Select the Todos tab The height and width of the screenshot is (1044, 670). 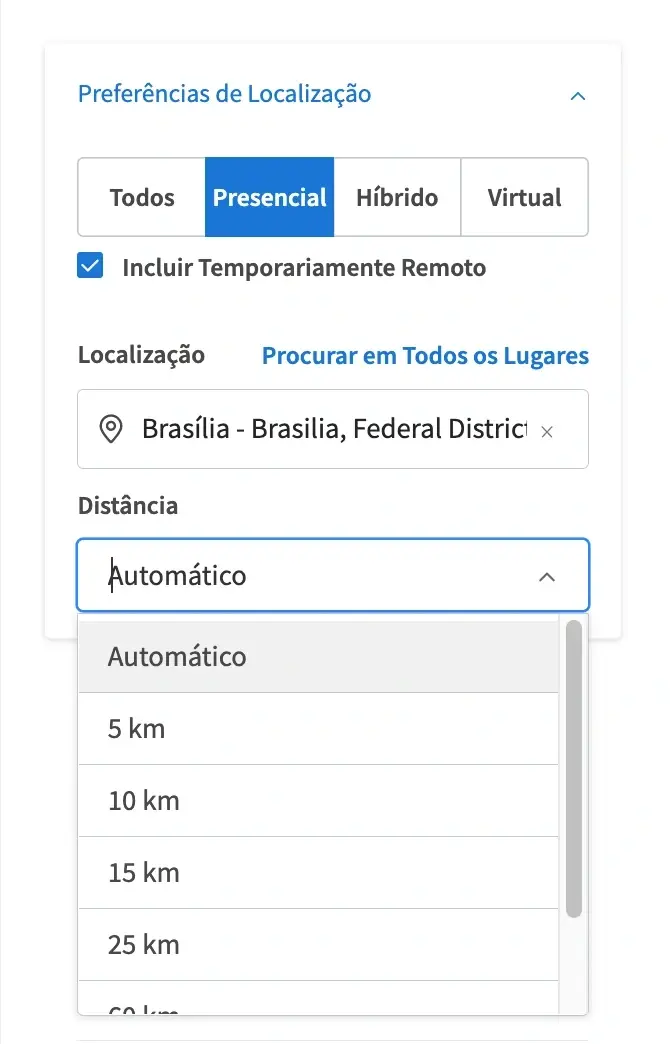click(142, 197)
